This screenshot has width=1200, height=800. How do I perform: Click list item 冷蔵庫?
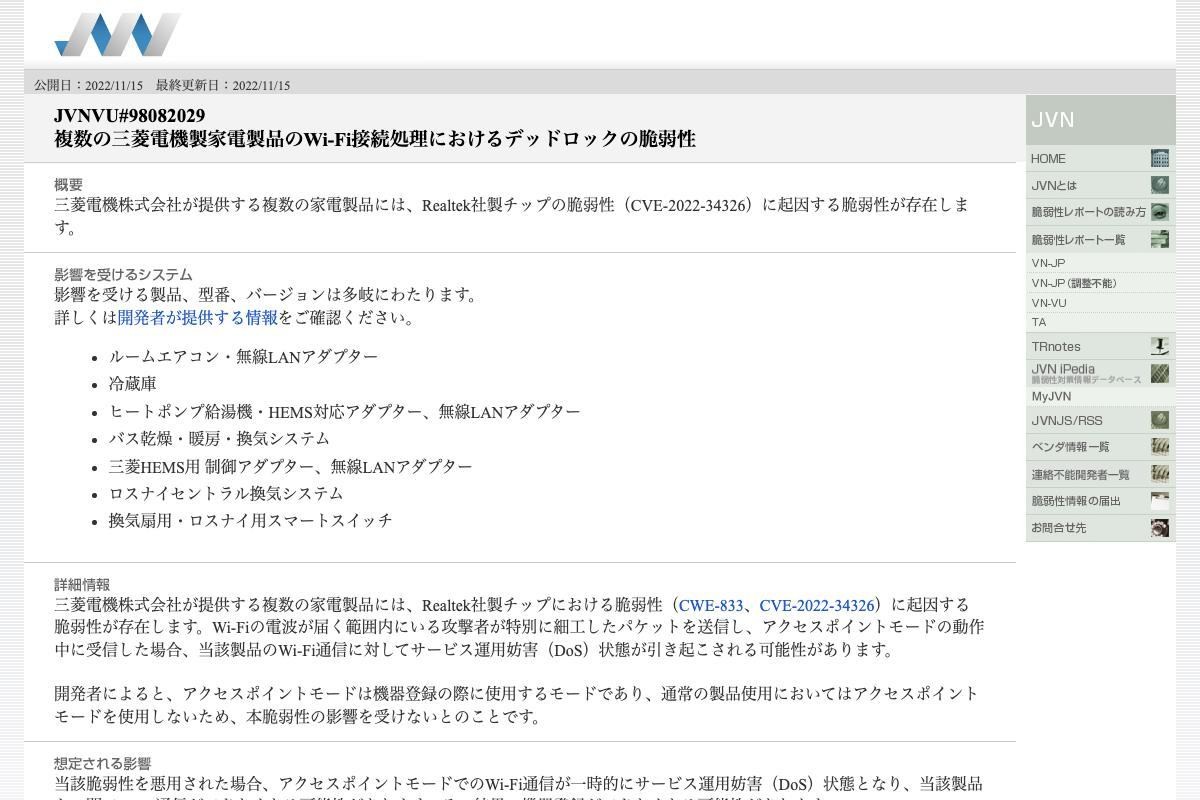pos(133,384)
